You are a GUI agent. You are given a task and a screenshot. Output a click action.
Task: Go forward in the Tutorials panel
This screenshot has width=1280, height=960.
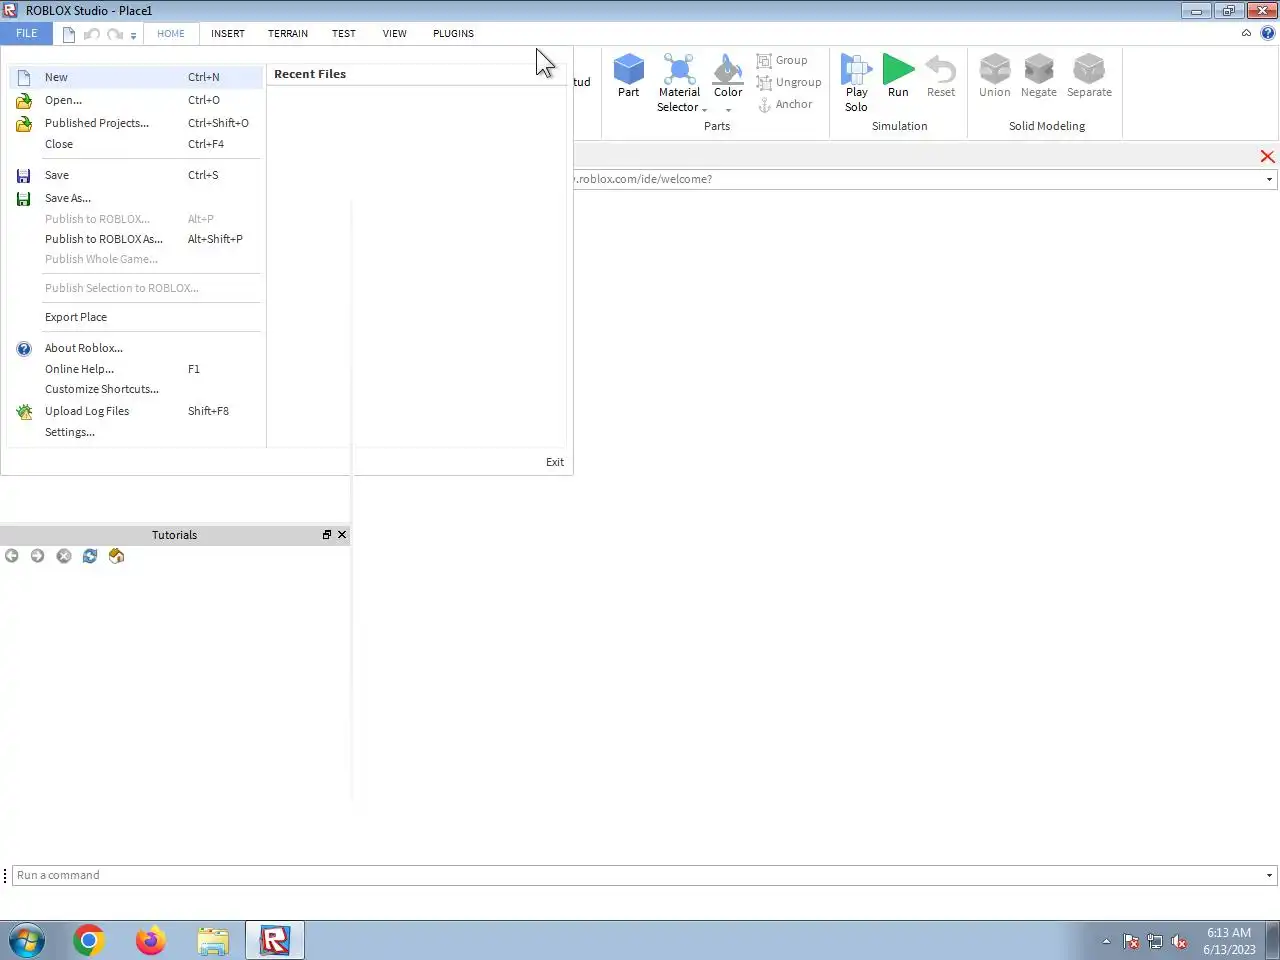point(37,556)
